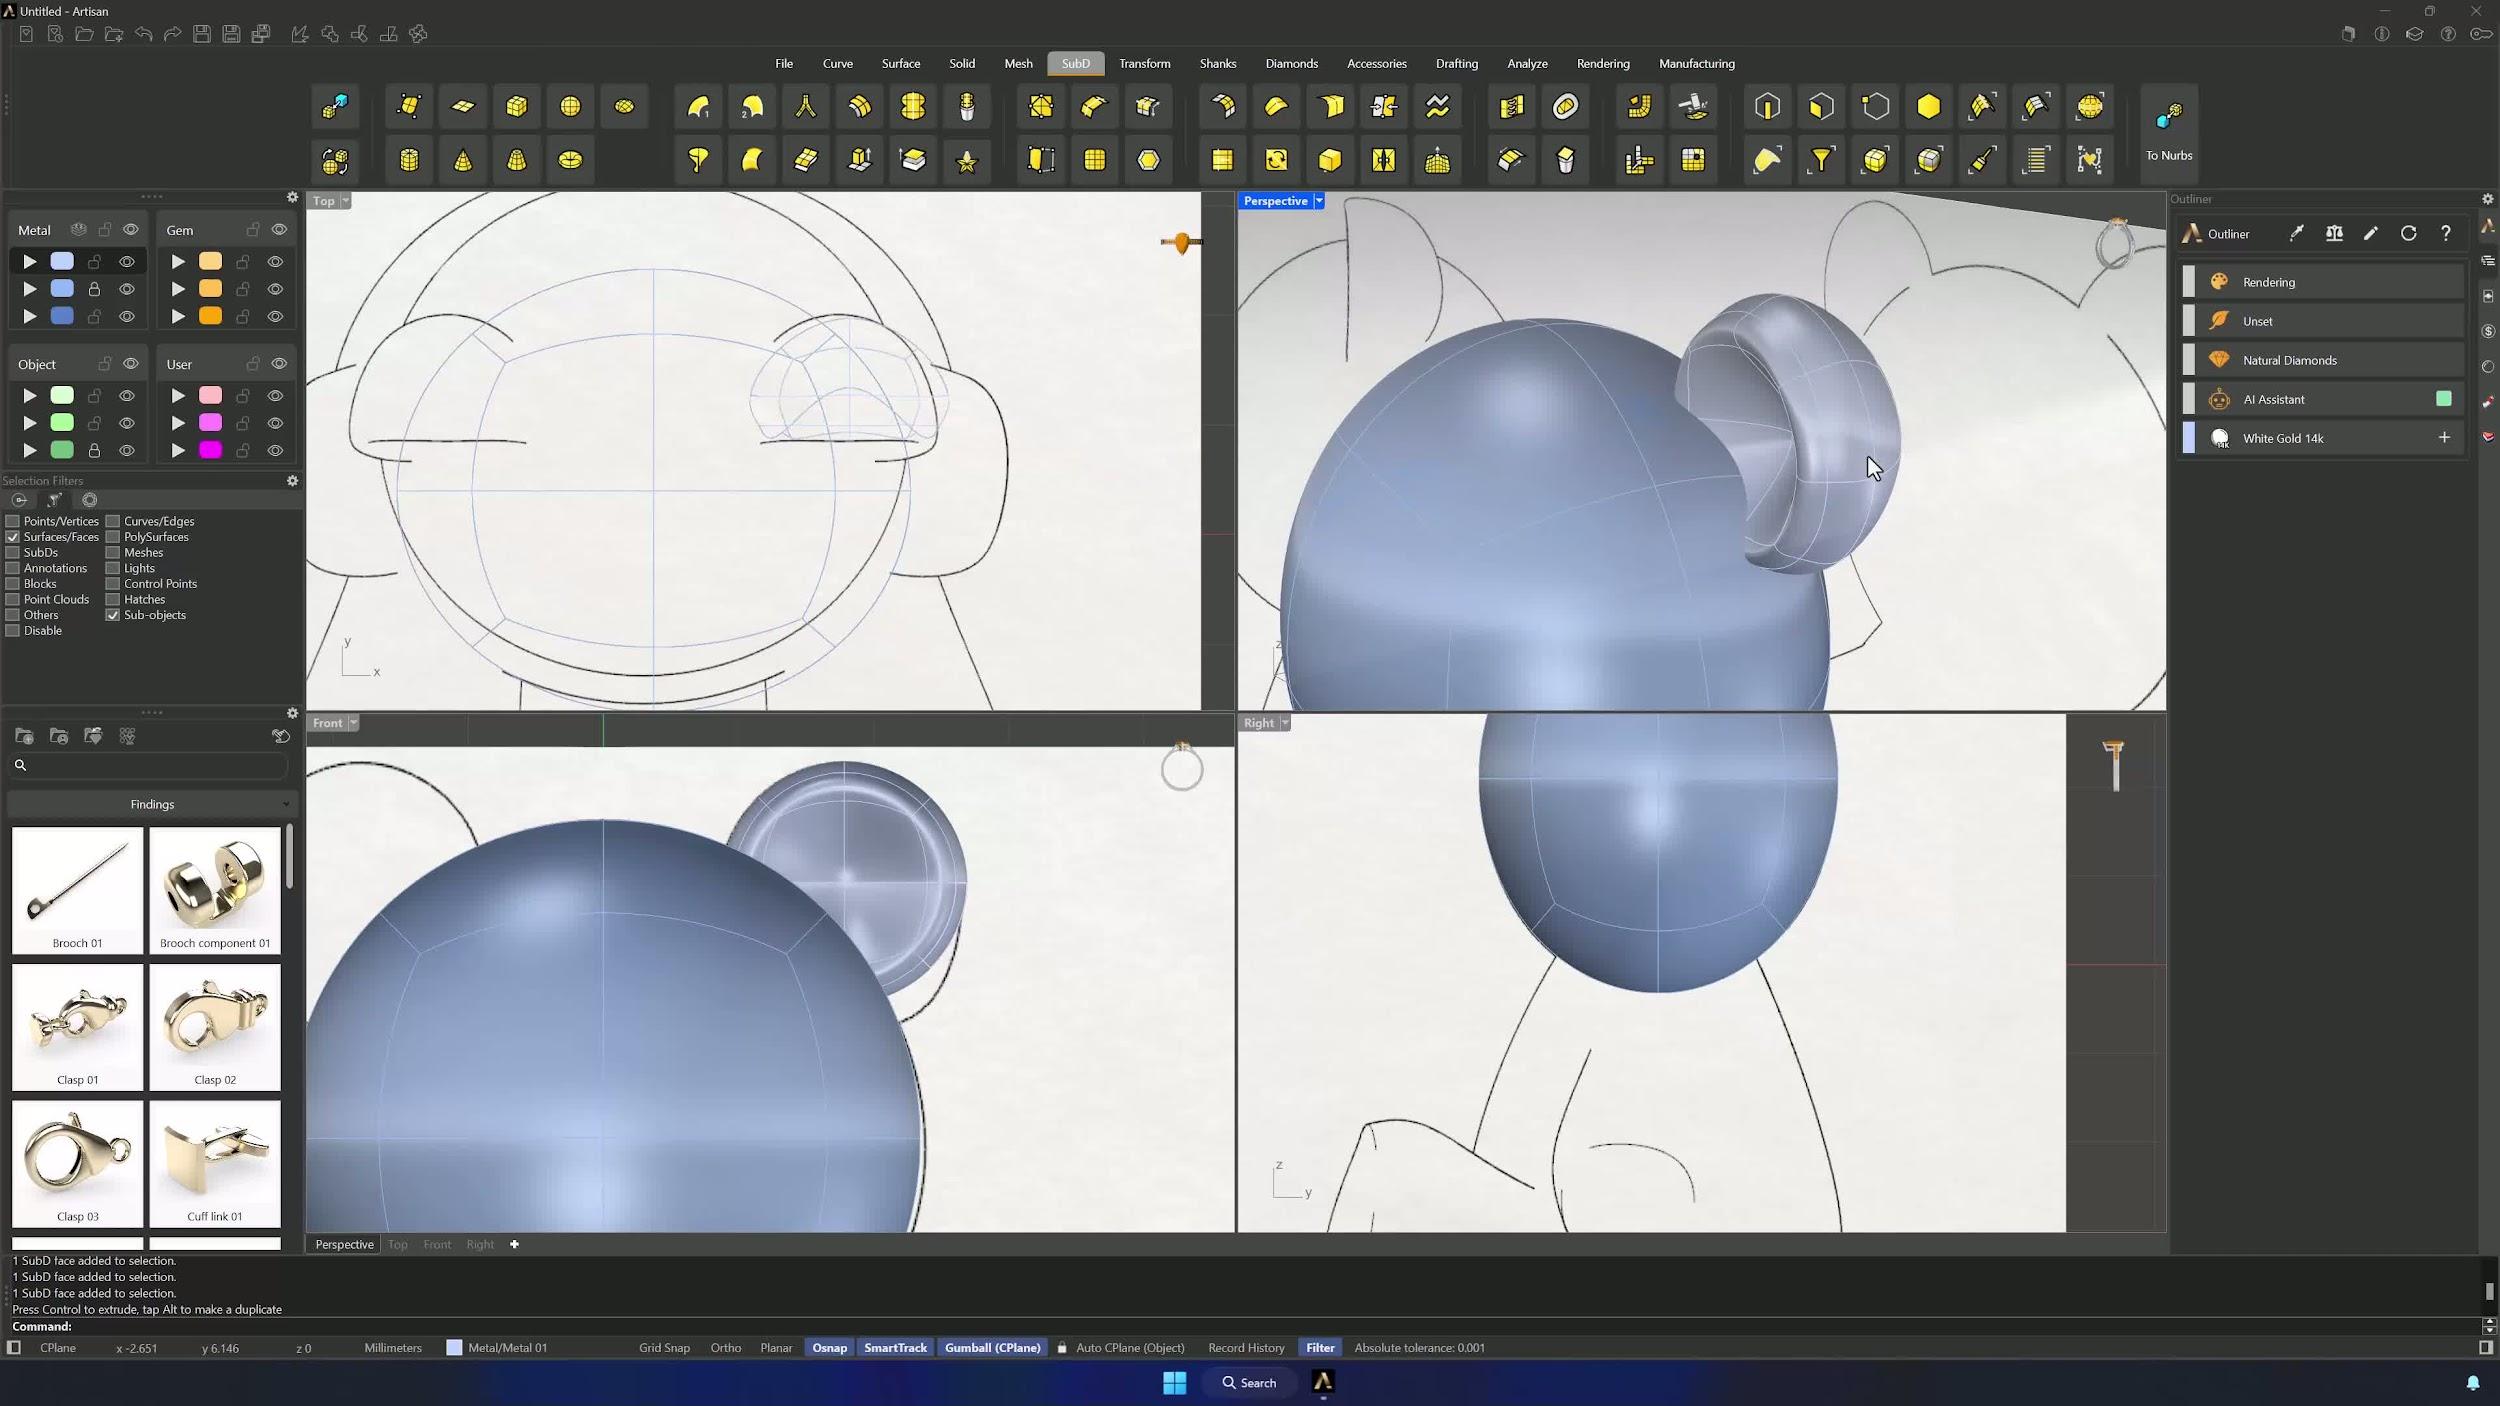Open the Front viewport dropdown arrow
The height and width of the screenshot is (1406, 2500).
point(353,723)
